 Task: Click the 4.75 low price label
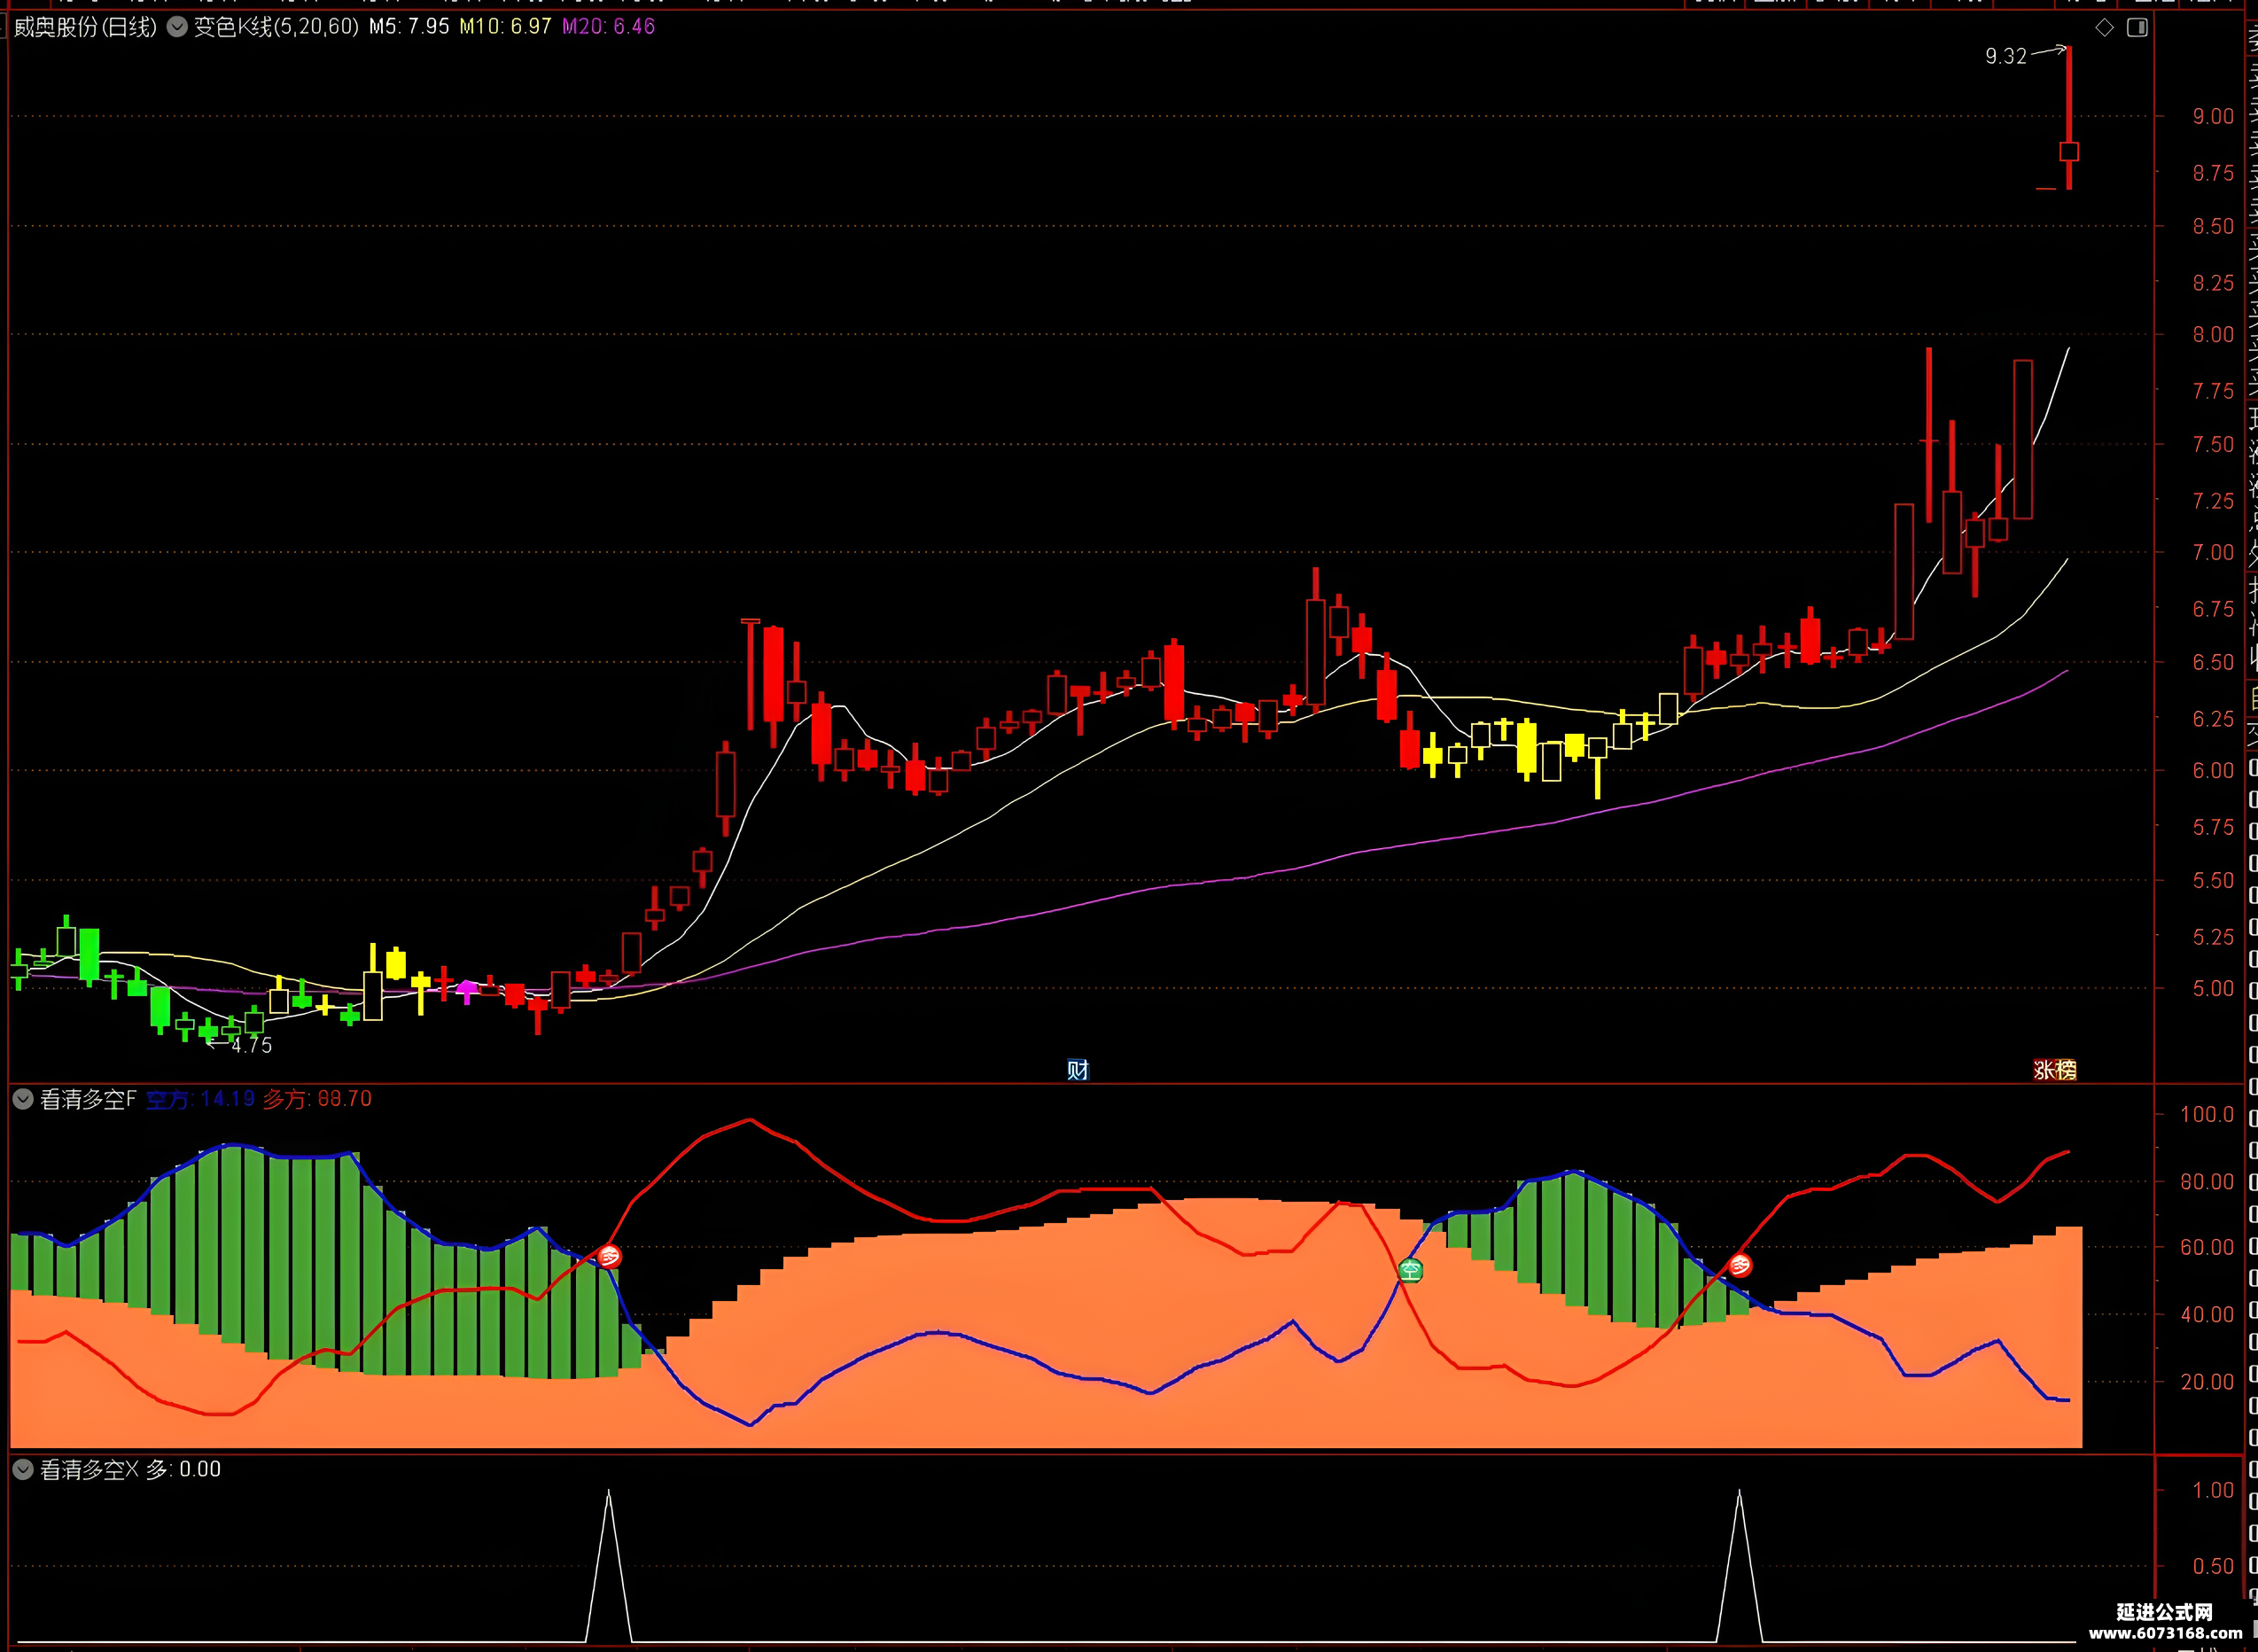pyautogui.click(x=251, y=1046)
